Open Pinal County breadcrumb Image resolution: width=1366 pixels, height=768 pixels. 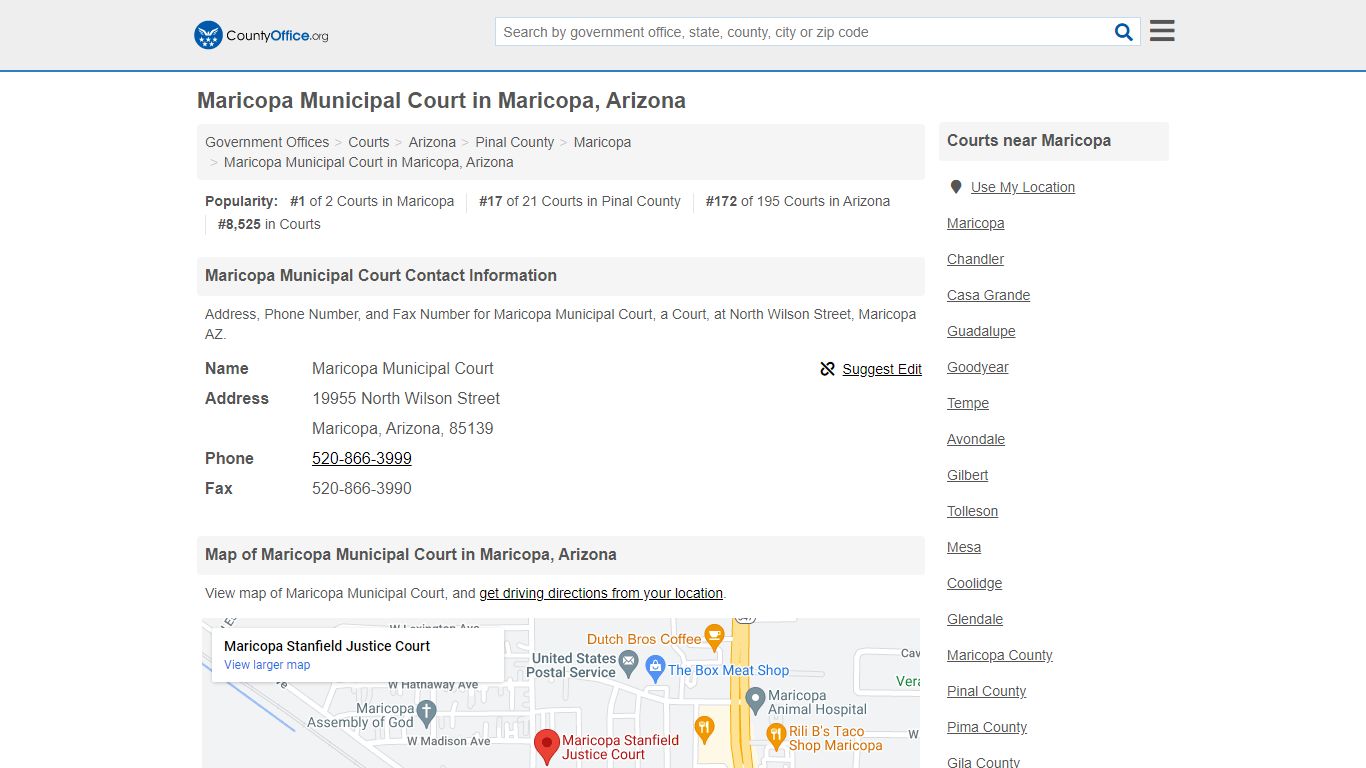coord(515,142)
